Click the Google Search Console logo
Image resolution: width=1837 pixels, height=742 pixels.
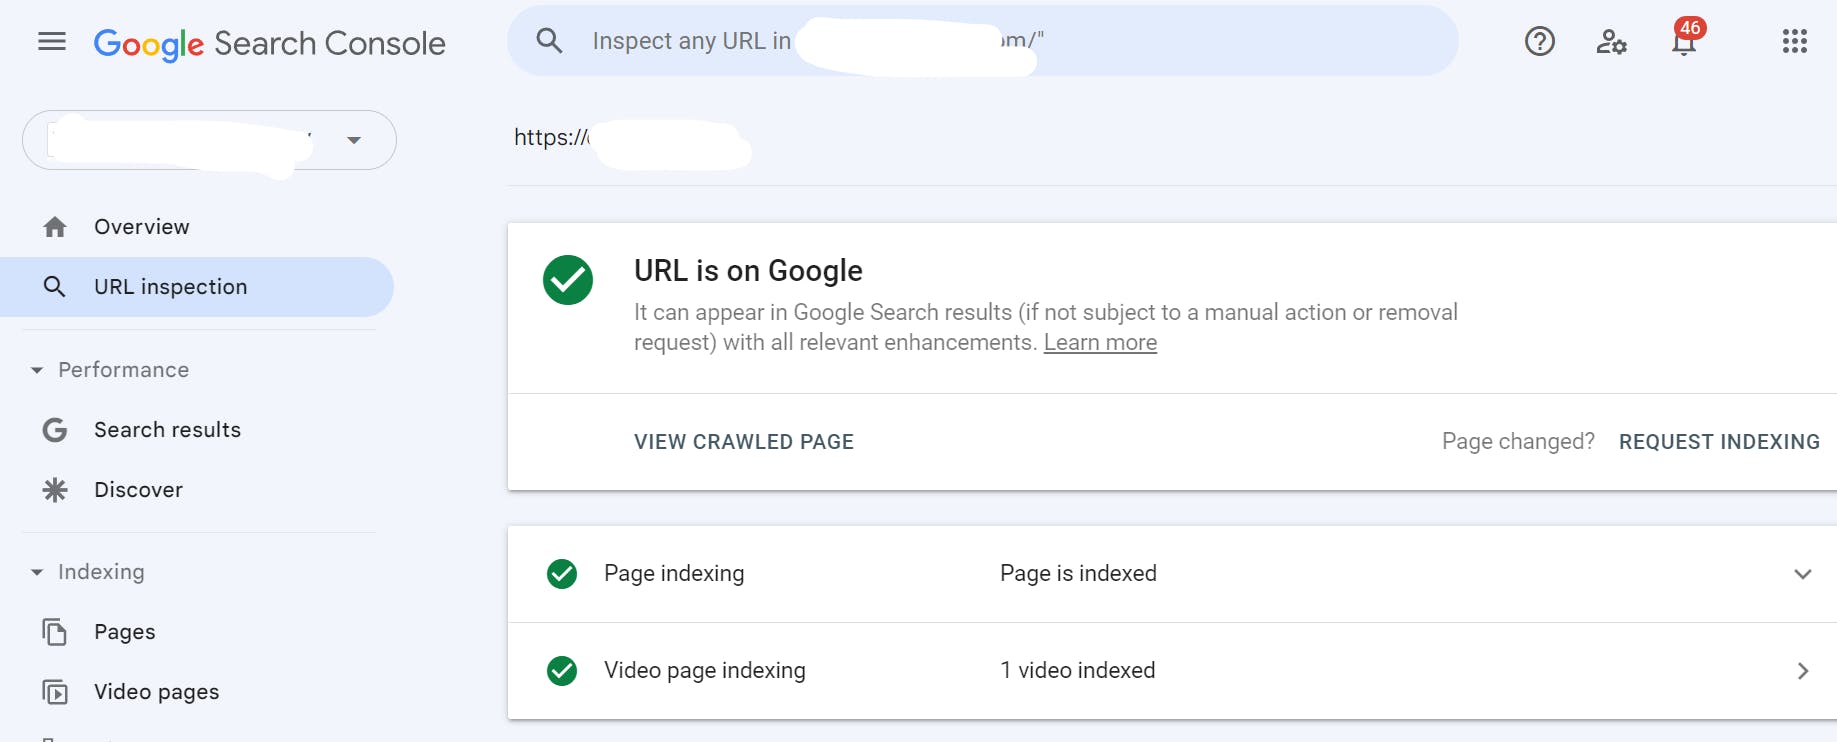tap(269, 43)
